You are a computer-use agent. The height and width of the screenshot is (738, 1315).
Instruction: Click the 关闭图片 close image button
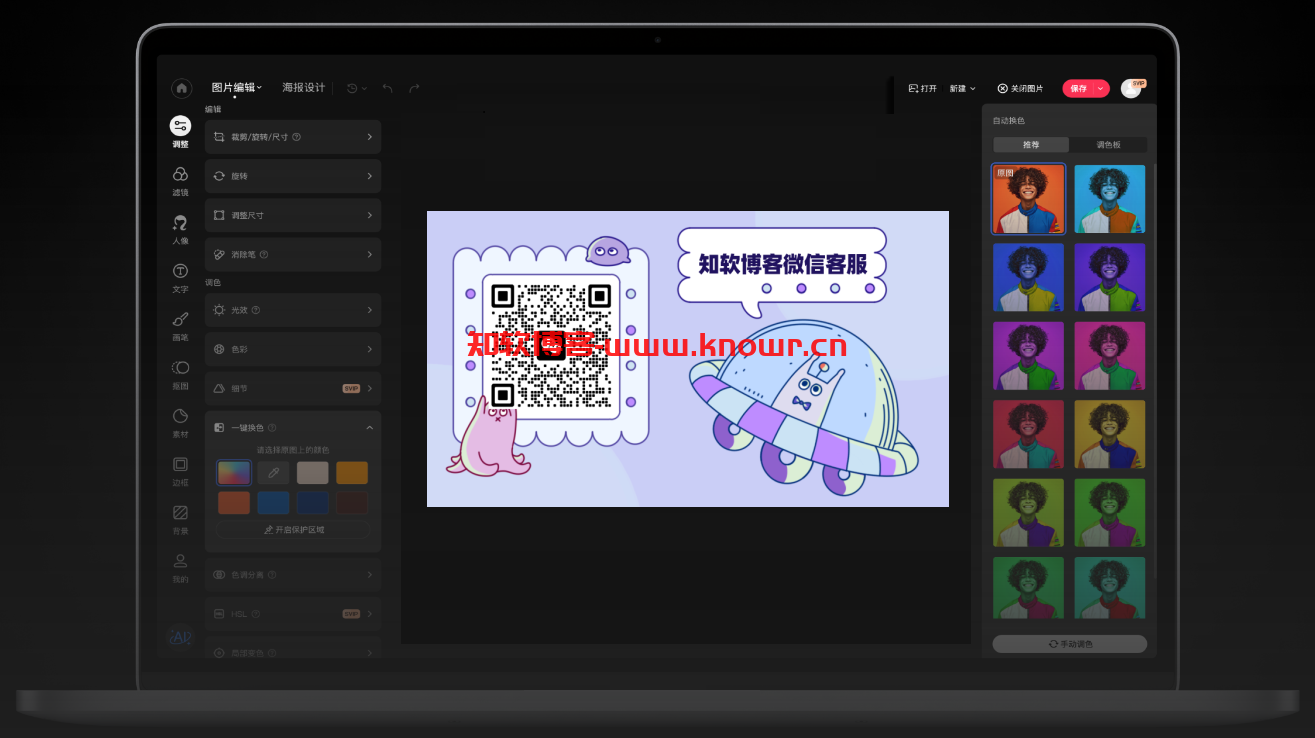click(1020, 88)
